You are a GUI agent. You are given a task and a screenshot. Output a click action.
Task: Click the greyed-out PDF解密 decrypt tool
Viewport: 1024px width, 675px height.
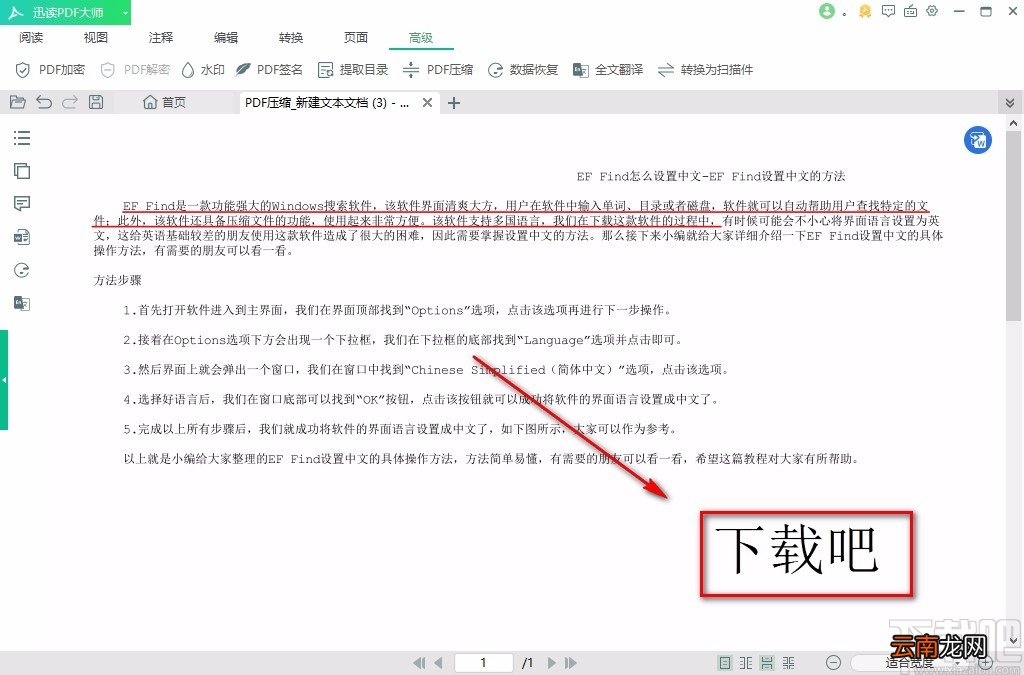click(x=135, y=70)
